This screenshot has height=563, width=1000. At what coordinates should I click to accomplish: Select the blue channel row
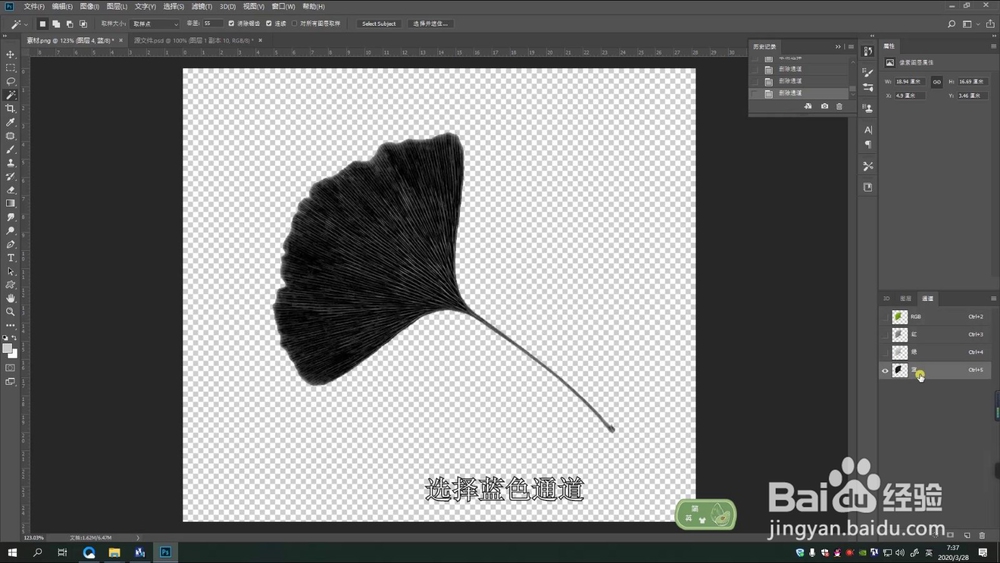(x=935, y=370)
